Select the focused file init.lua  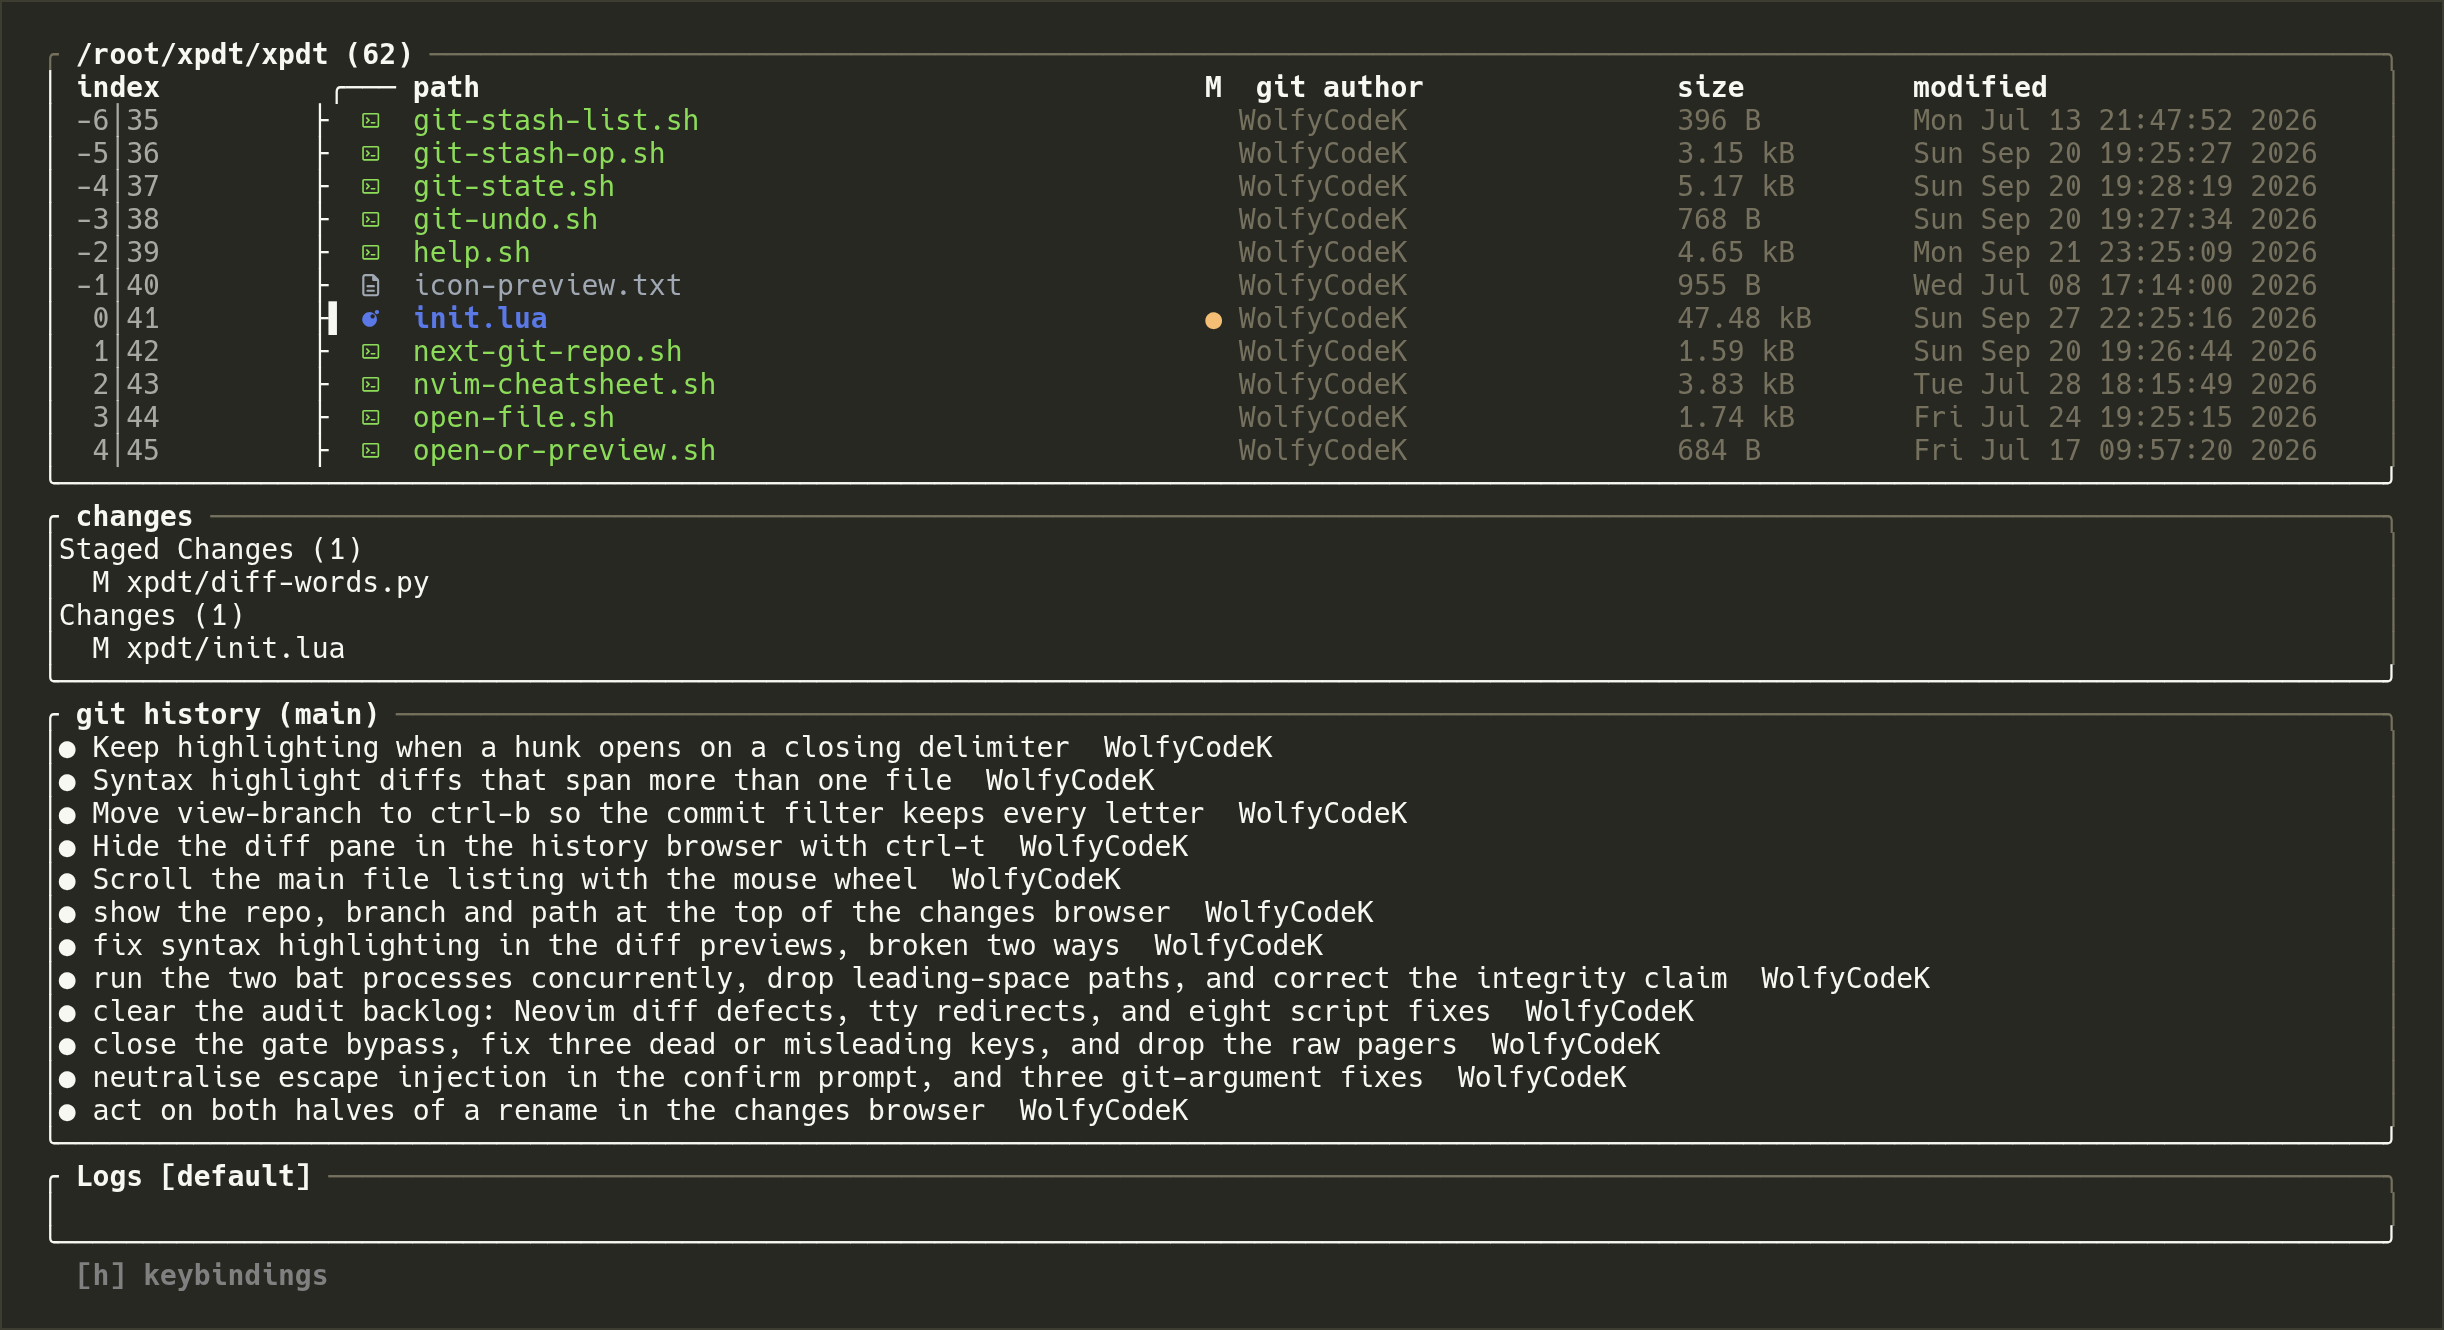(x=480, y=319)
